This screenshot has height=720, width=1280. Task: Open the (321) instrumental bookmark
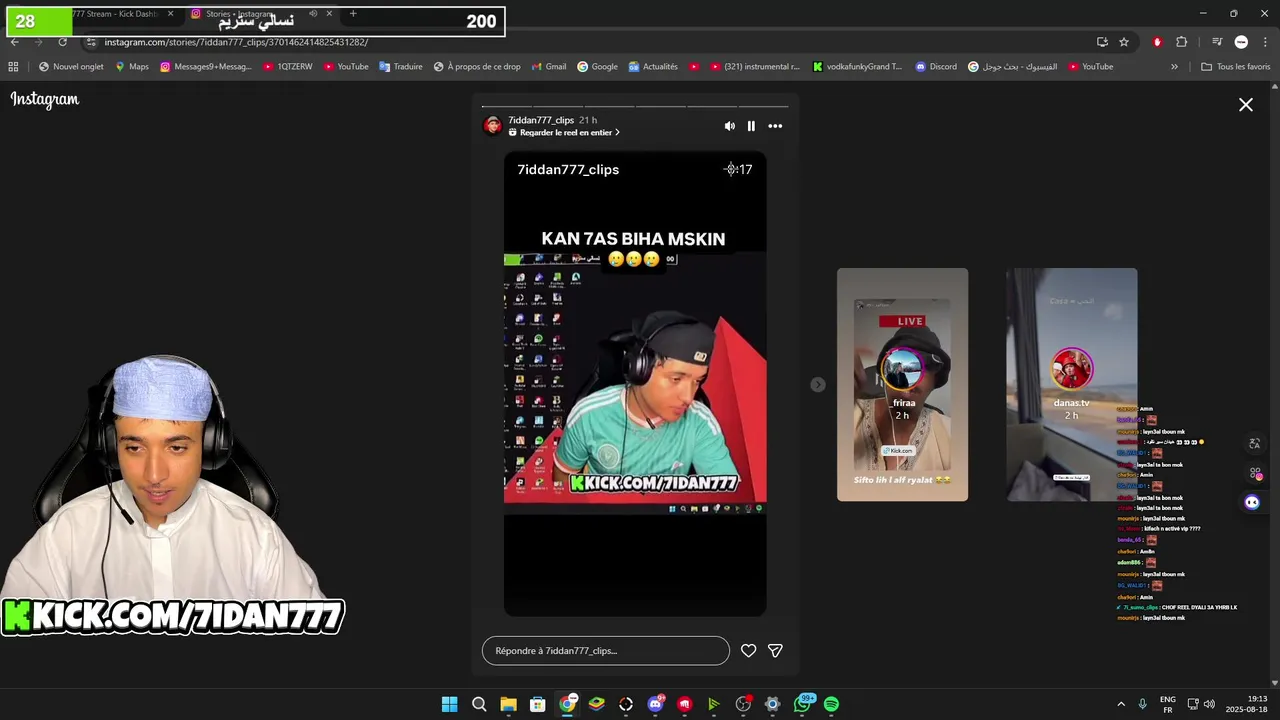[x=755, y=67]
